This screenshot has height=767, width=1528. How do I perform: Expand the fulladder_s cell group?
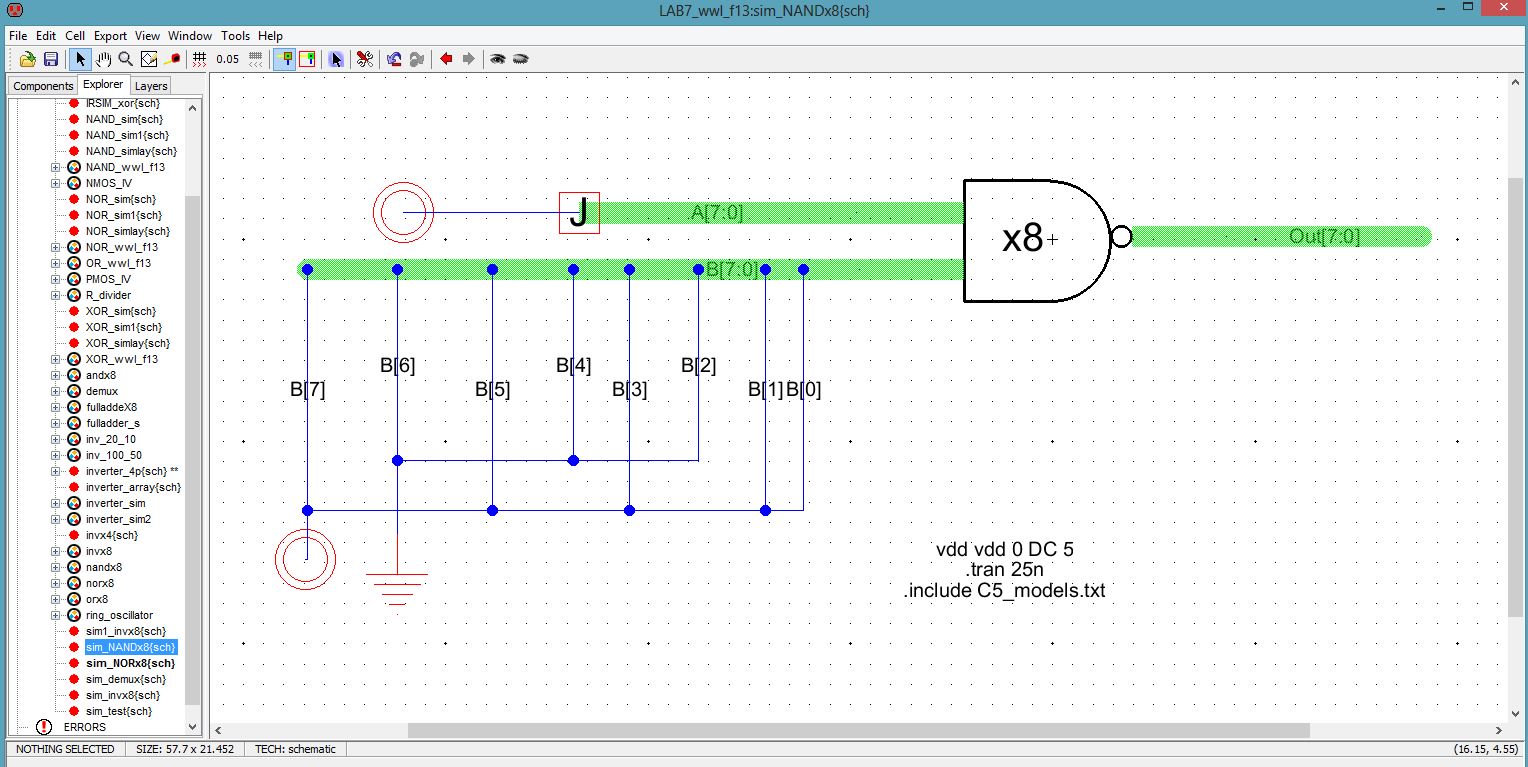[x=56, y=423]
